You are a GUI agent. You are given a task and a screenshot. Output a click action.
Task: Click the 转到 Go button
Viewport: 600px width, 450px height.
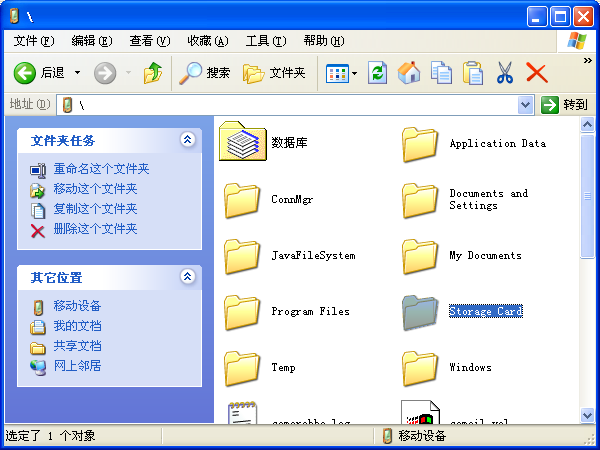click(565, 104)
